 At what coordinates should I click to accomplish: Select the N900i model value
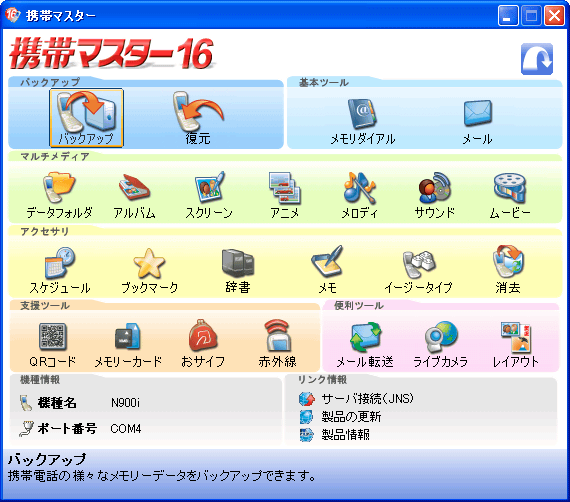[125, 403]
